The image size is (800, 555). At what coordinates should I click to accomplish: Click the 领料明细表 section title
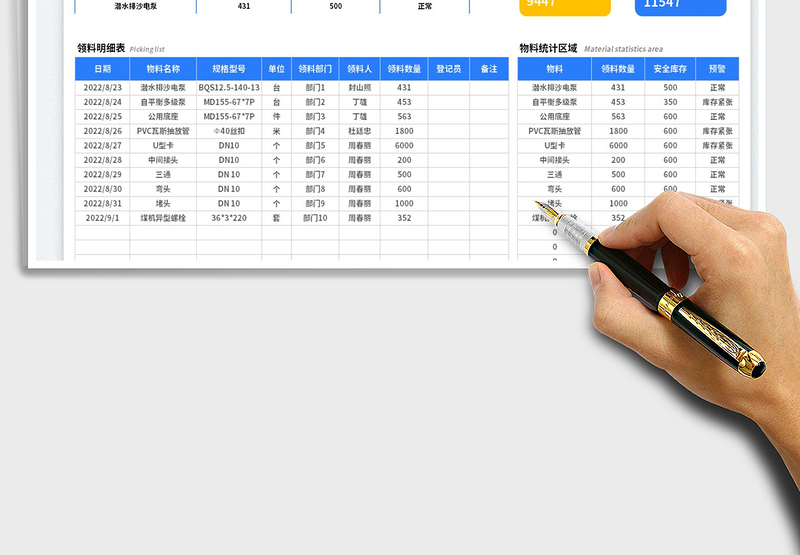[101, 48]
